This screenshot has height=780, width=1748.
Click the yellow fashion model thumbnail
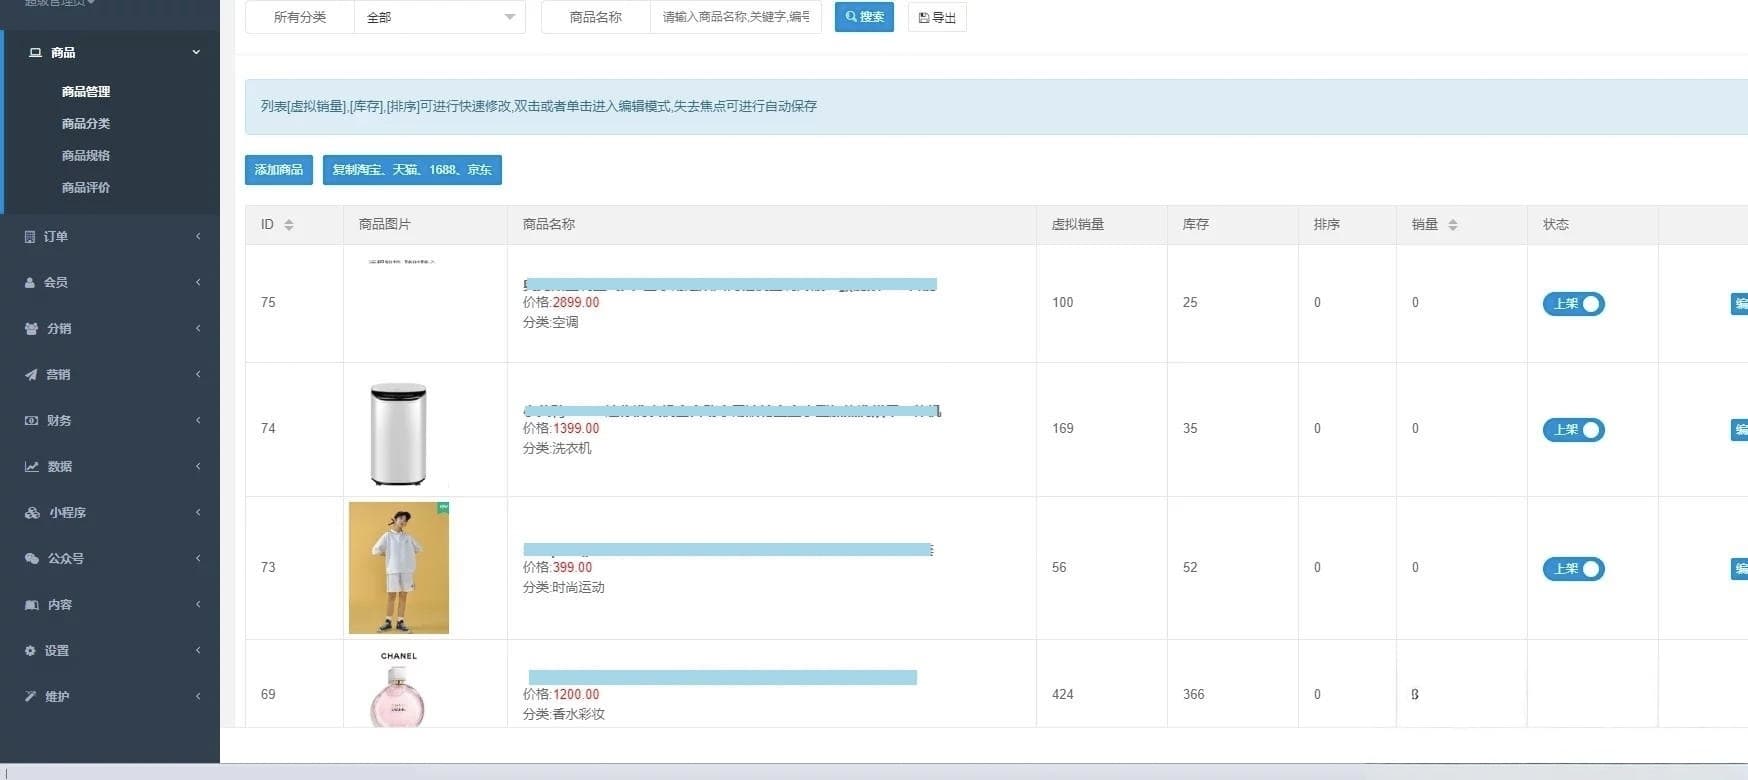coord(399,568)
